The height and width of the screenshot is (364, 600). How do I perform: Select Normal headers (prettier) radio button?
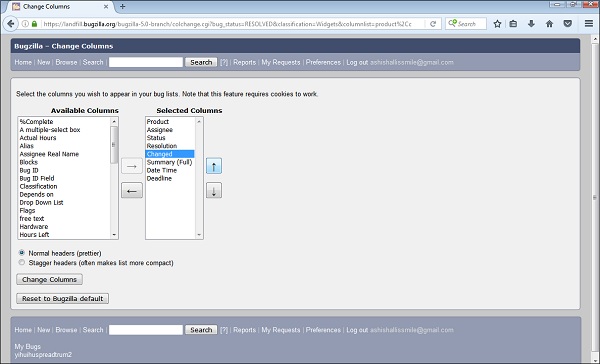pyautogui.click(x=22, y=253)
